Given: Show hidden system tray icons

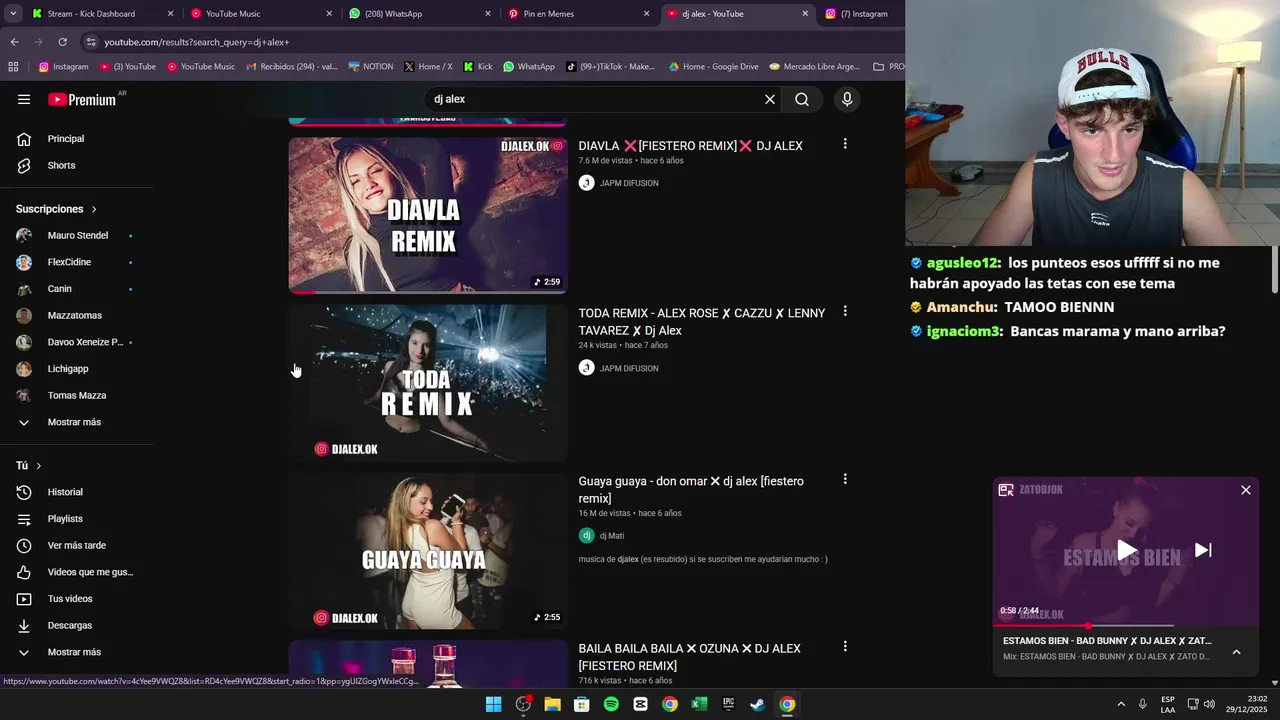Looking at the screenshot, I should pos(1121,704).
